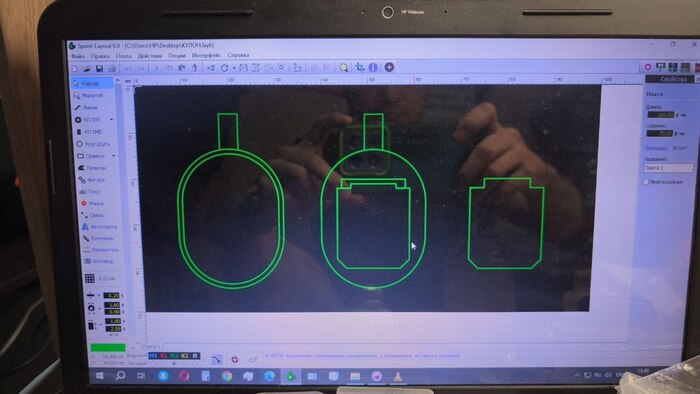This screenshot has width=700, height=394.
Task: Click the x2 duplicate icon
Action: coord(210,68)
